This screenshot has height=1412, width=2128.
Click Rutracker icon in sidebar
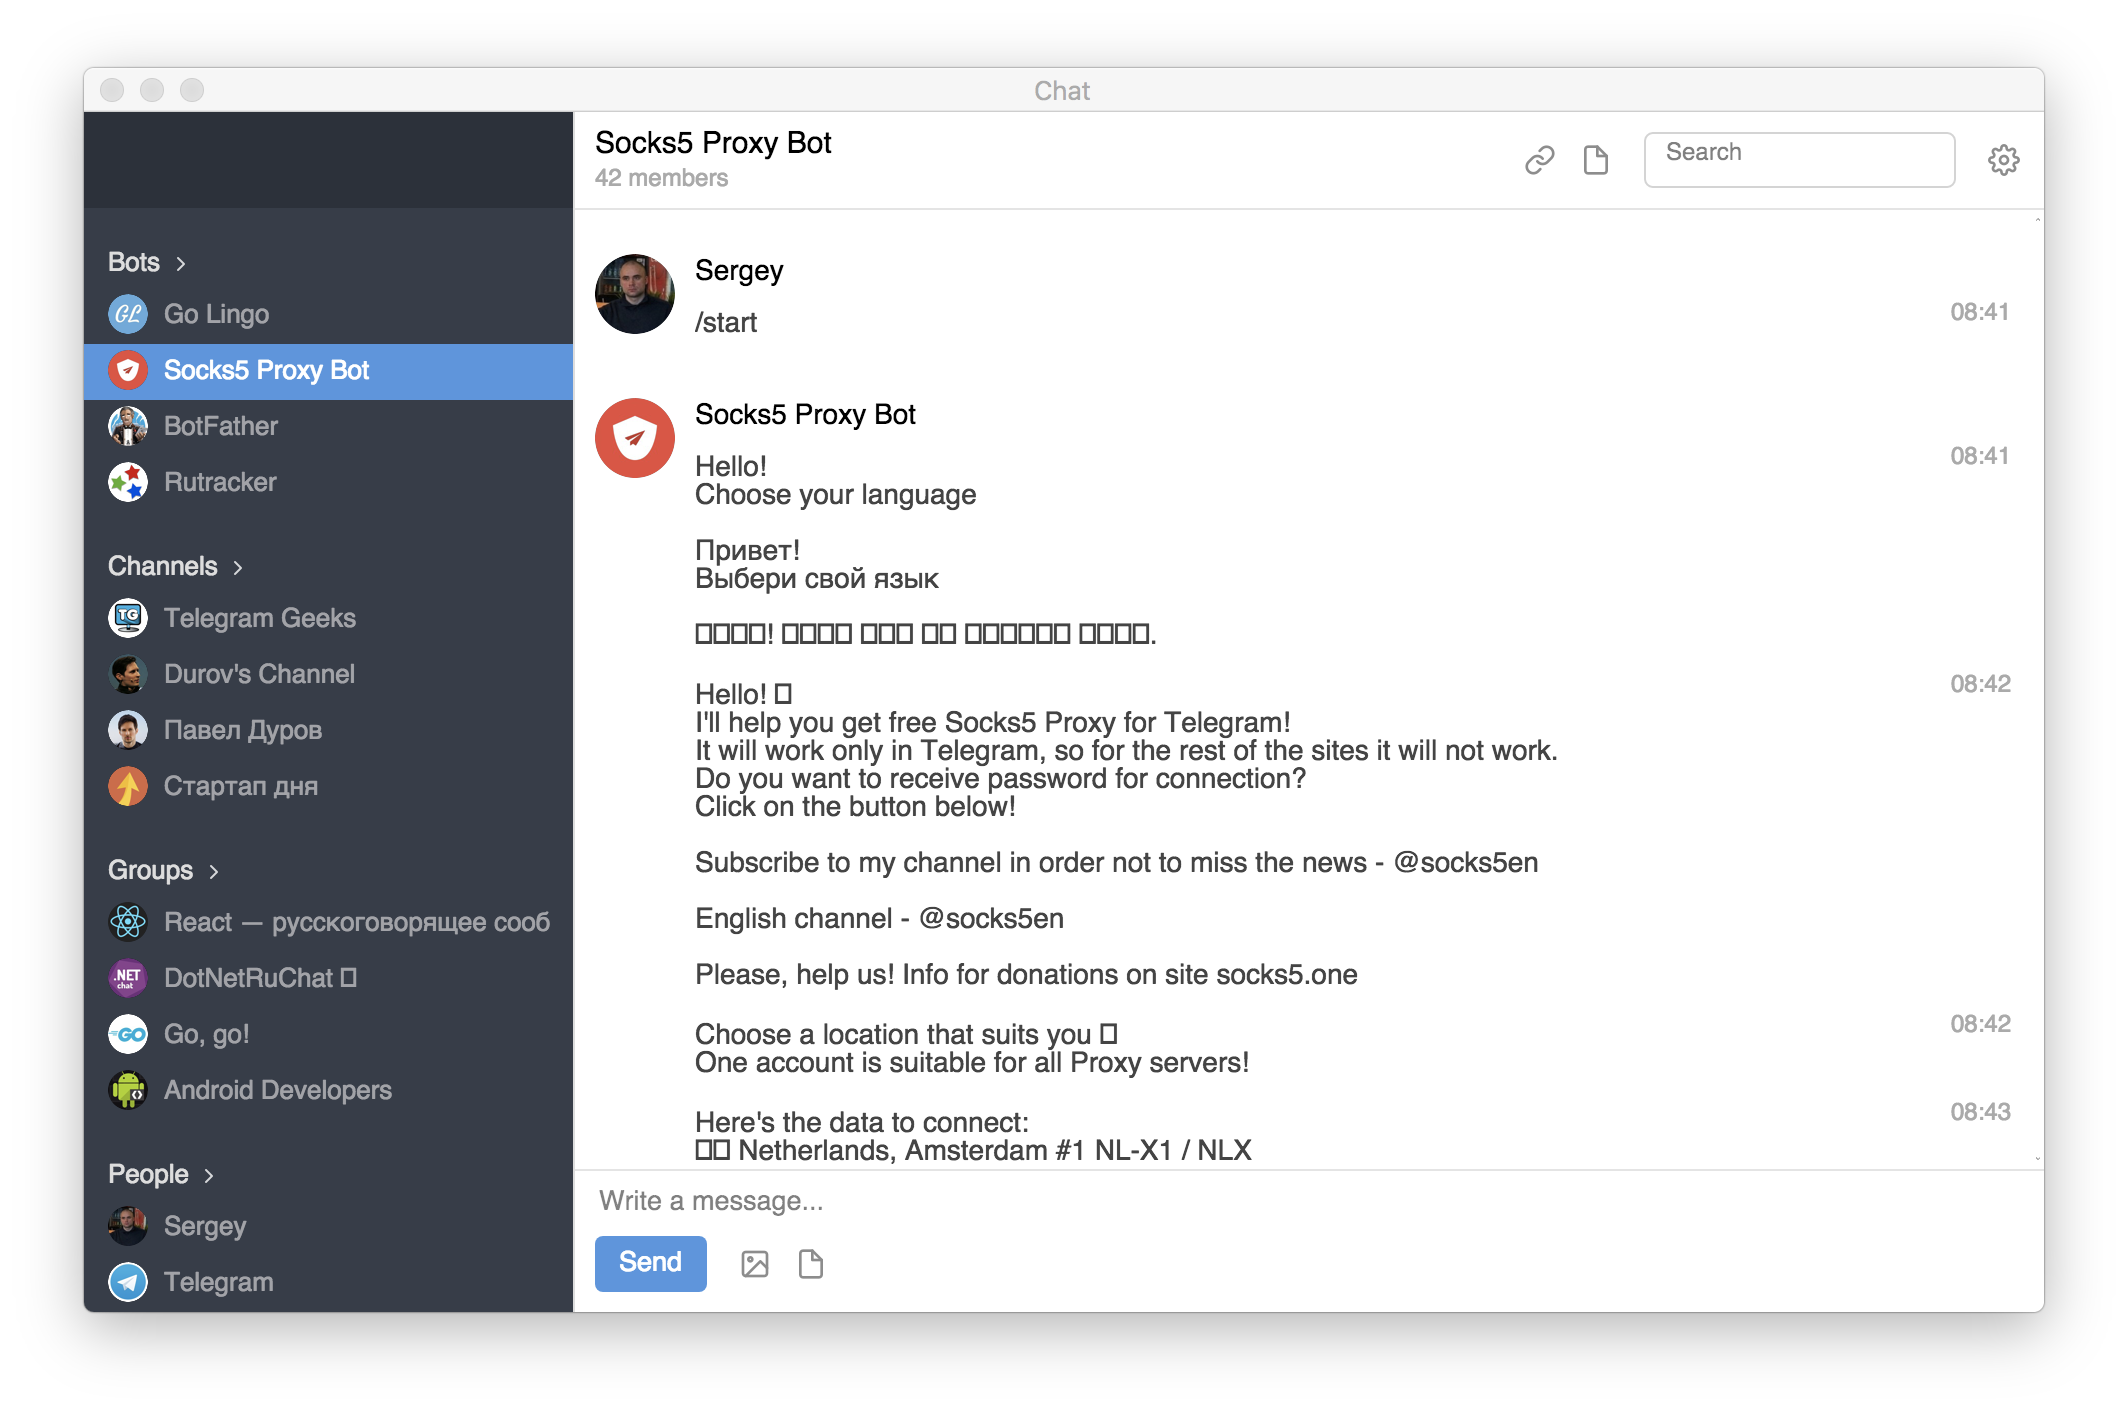tap(126, 481)
